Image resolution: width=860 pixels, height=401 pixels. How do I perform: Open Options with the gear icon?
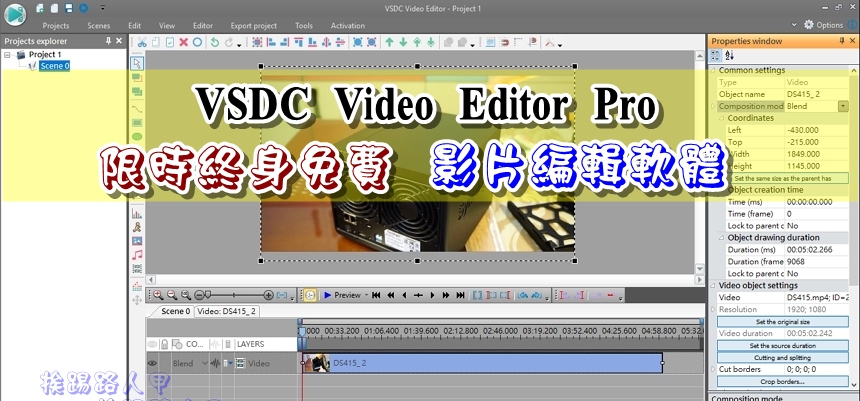click(x=809, y=25)
